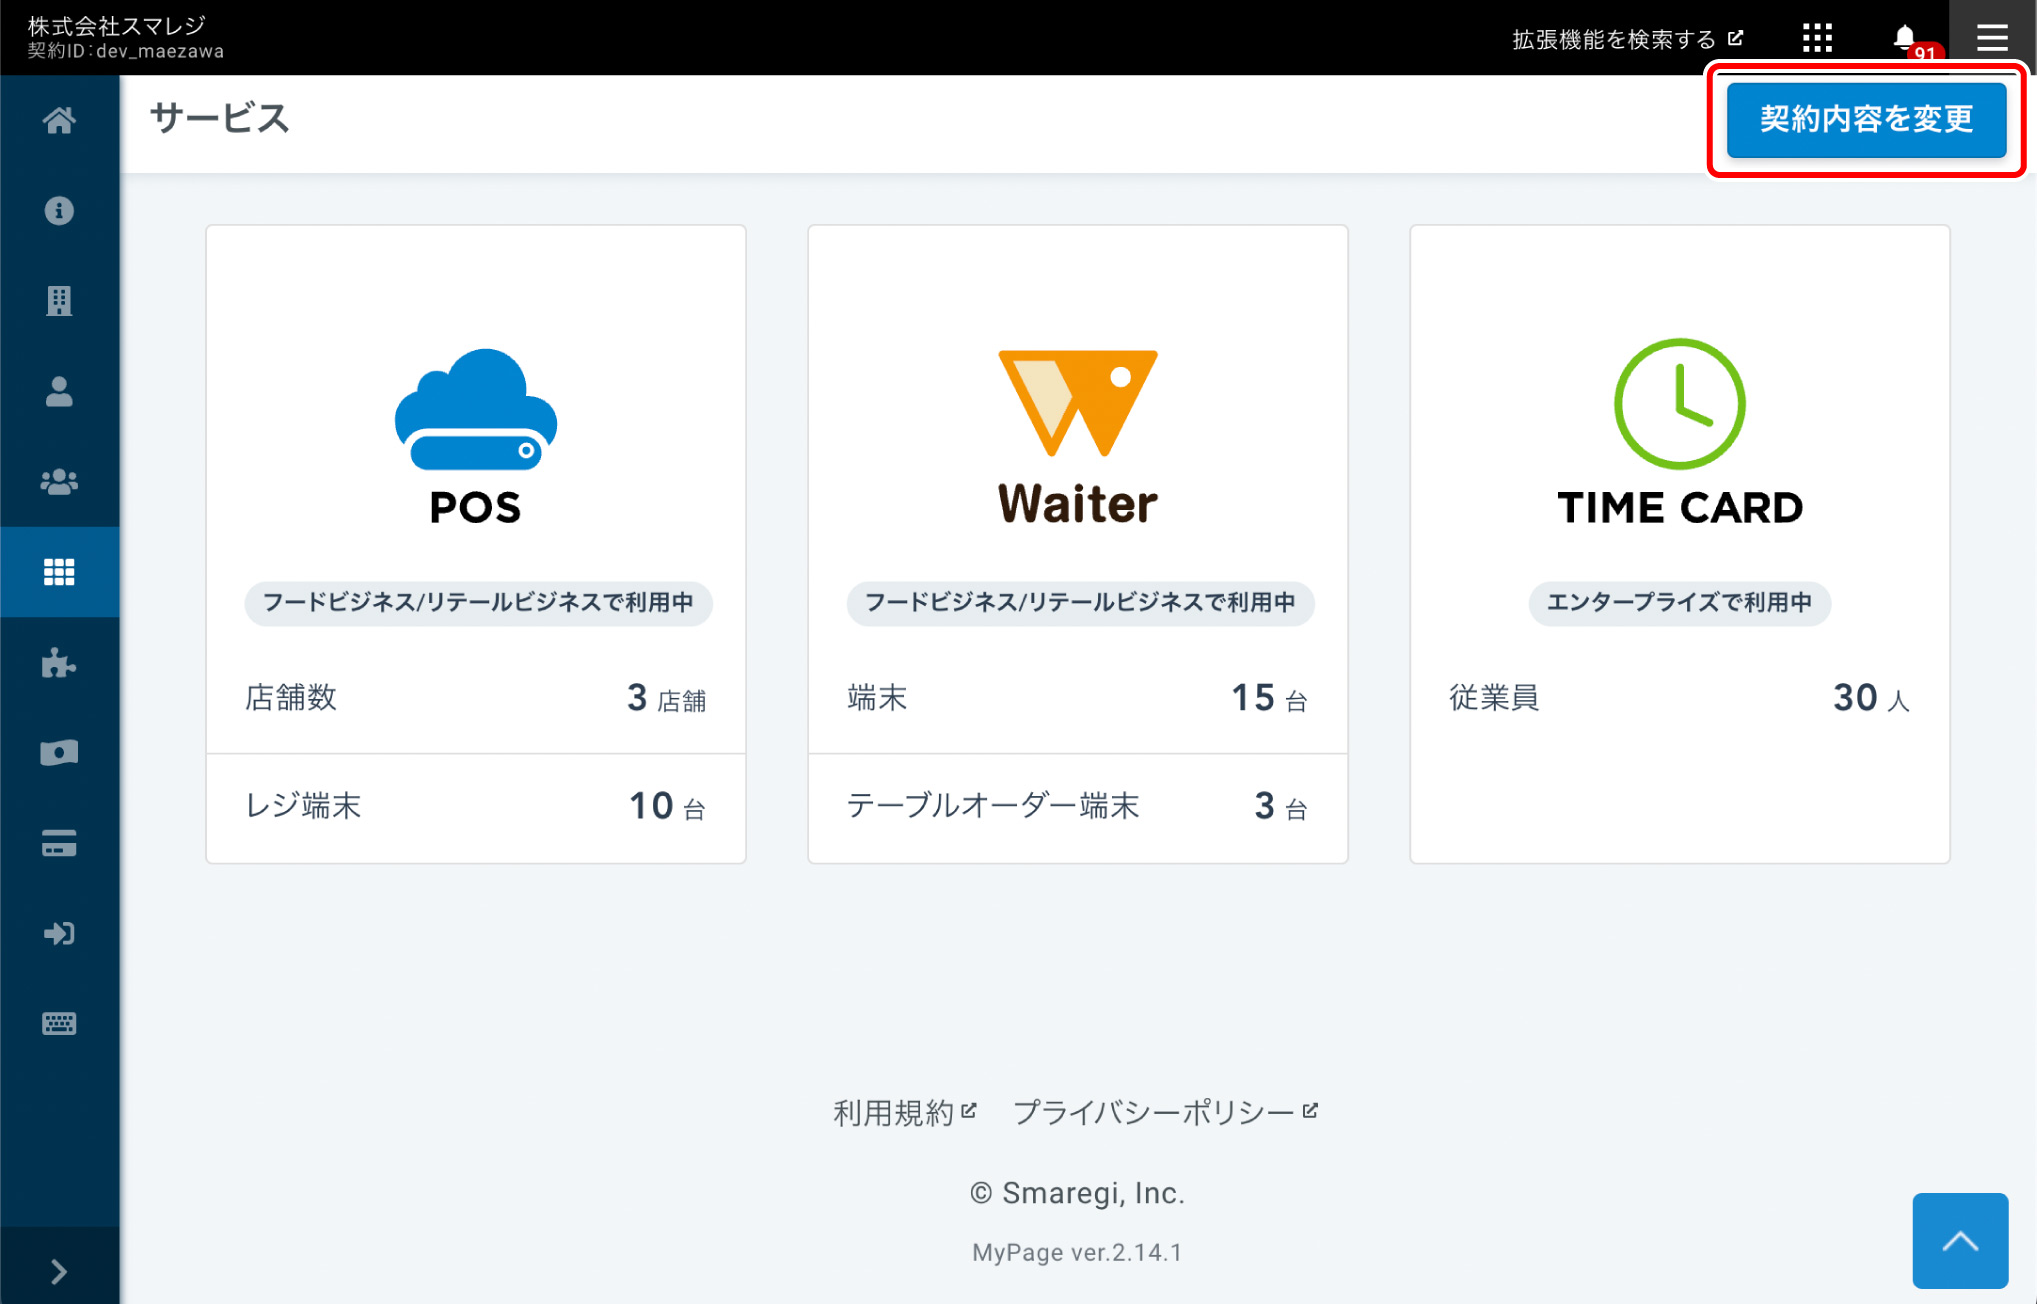The height and width of the screenshot is (1304, 2037).
Task: Open the Info section from the sidebar
Action: pos(59,211)
